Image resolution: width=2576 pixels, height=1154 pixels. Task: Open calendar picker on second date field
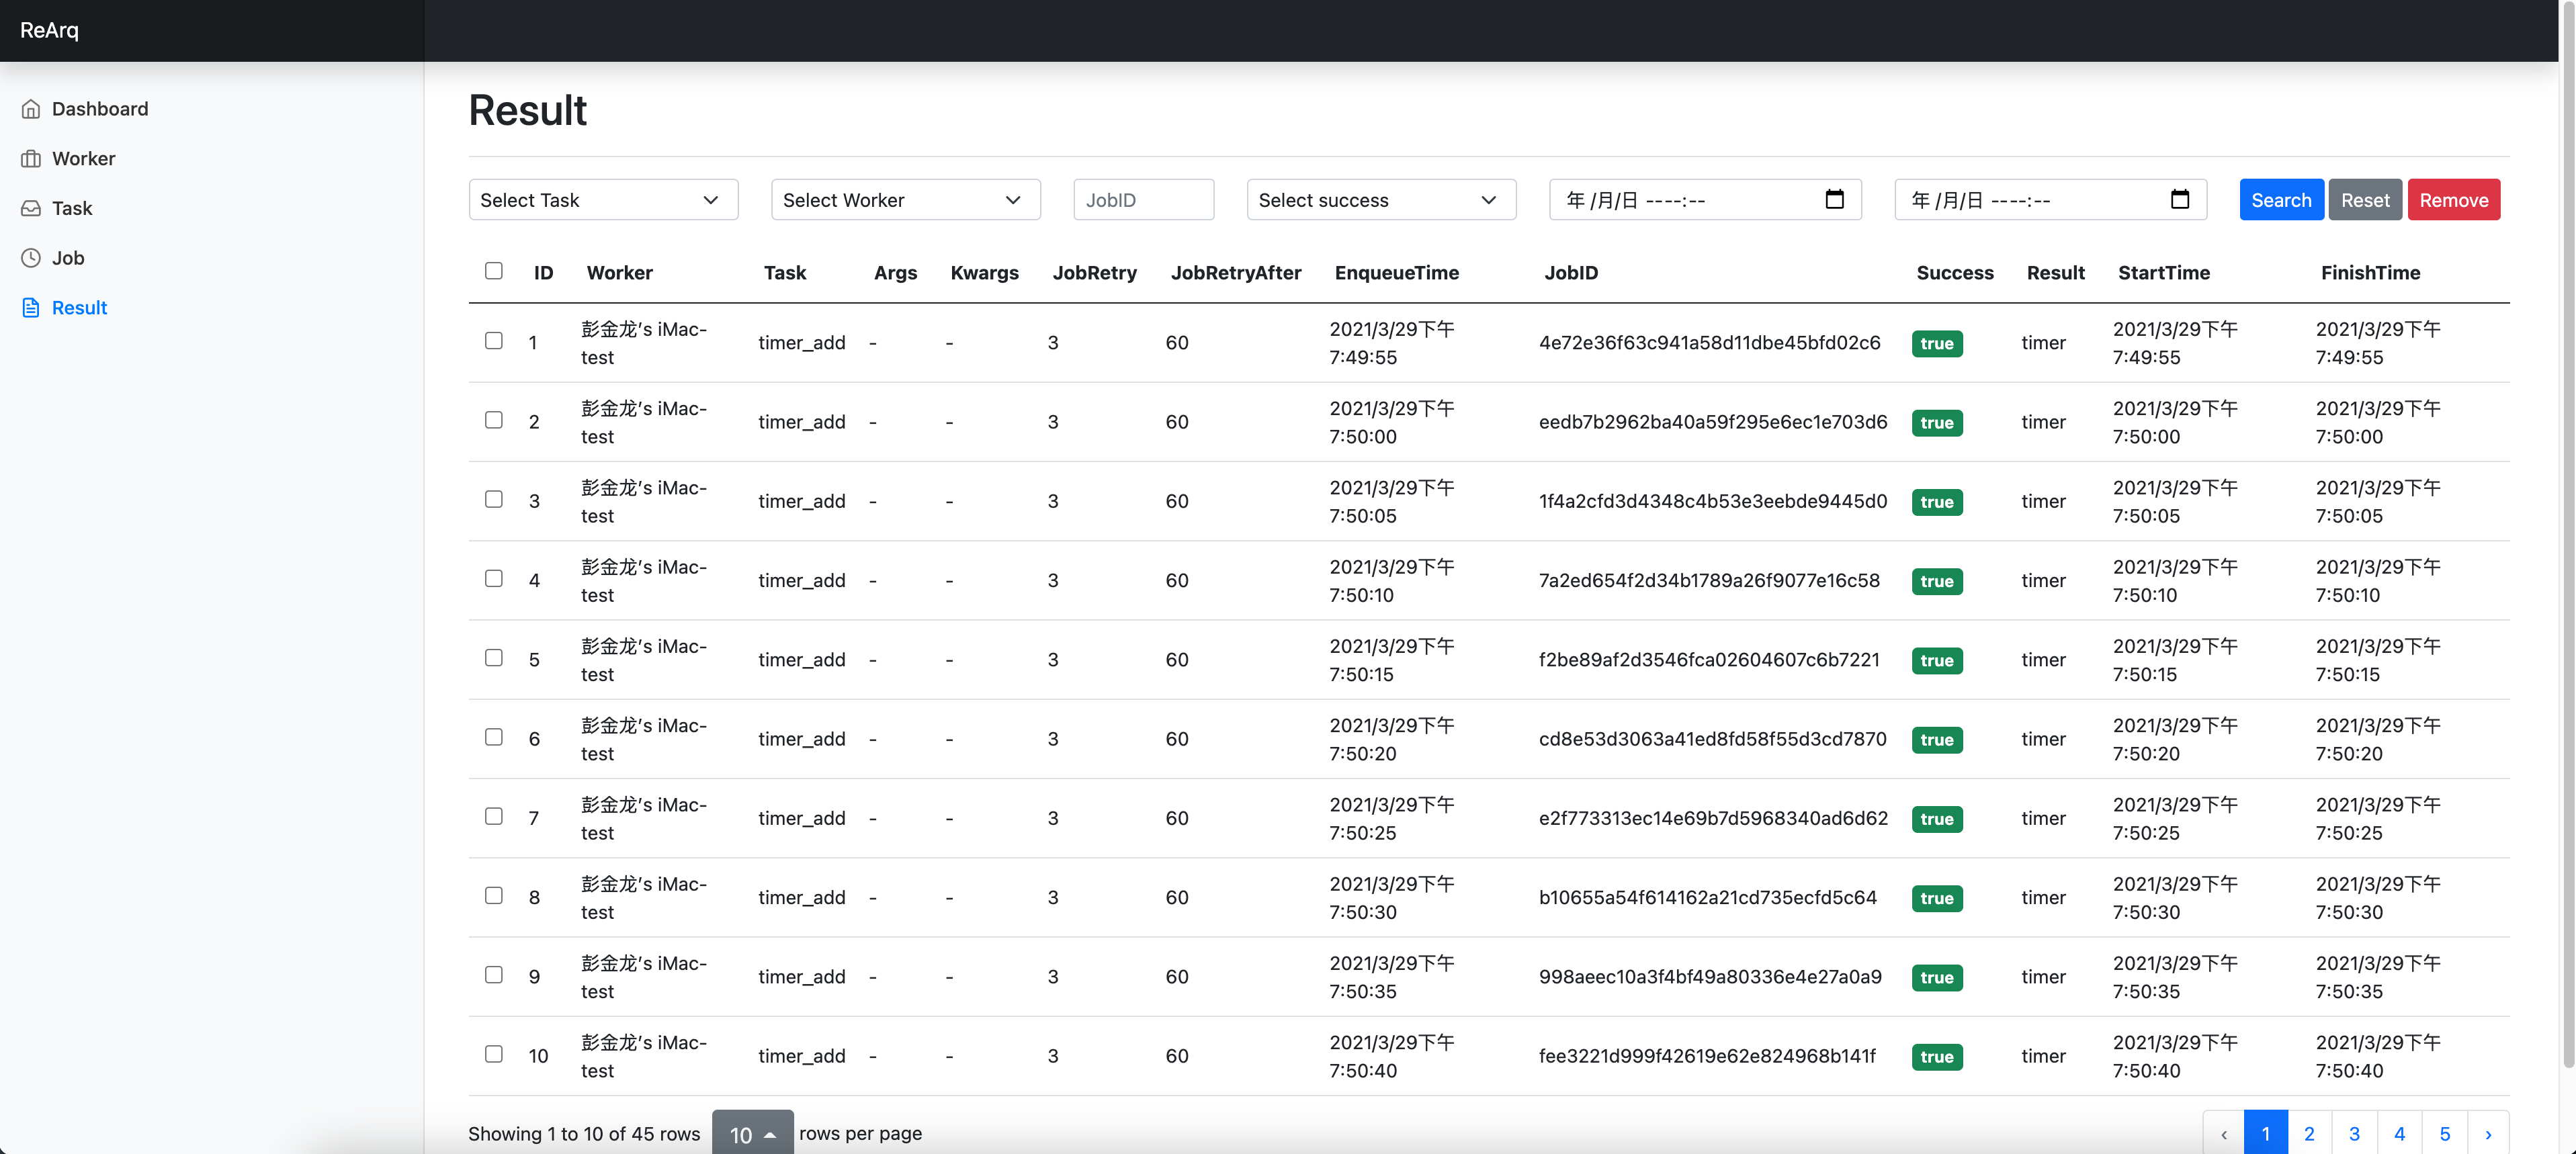coord(2179,200)
